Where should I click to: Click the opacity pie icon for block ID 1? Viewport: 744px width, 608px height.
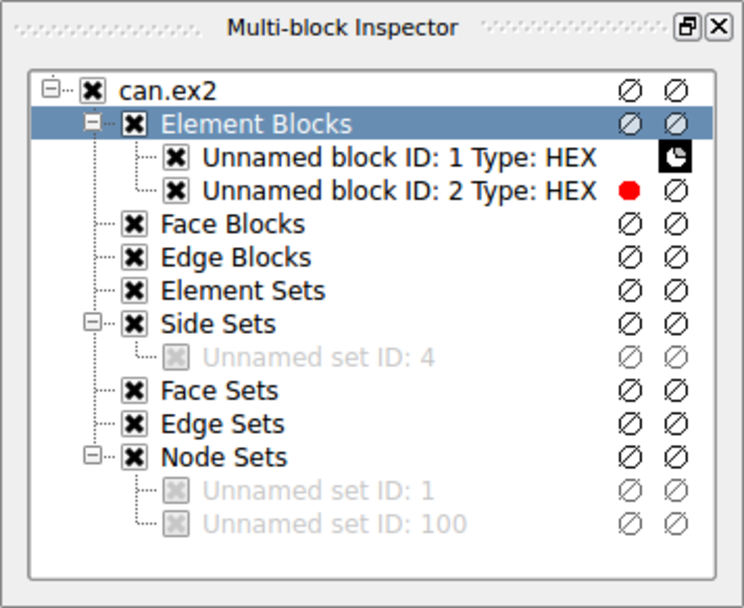pos(676,157)
